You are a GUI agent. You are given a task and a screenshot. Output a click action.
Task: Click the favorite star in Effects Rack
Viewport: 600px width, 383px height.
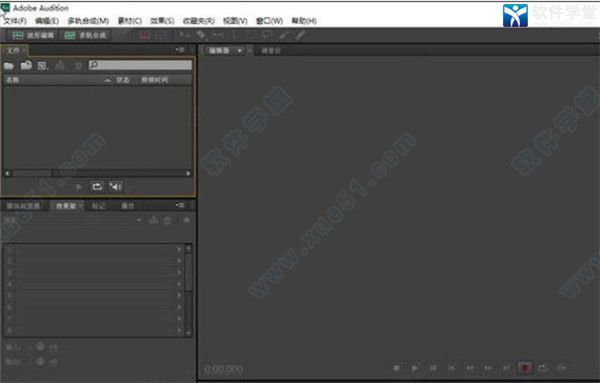click(186, 220)
